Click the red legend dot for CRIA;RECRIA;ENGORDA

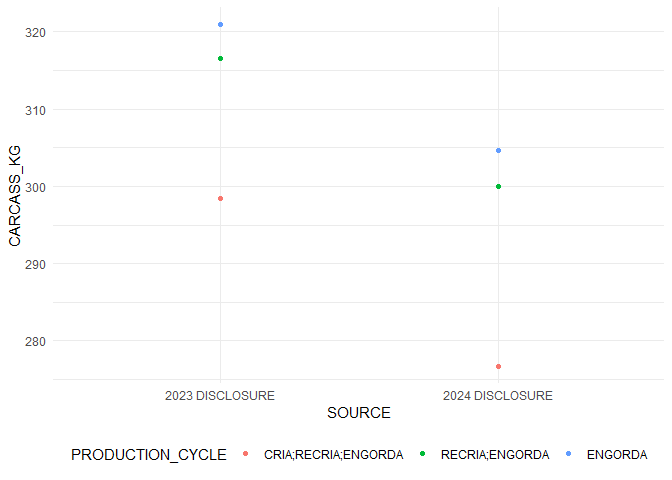(246, 455)
